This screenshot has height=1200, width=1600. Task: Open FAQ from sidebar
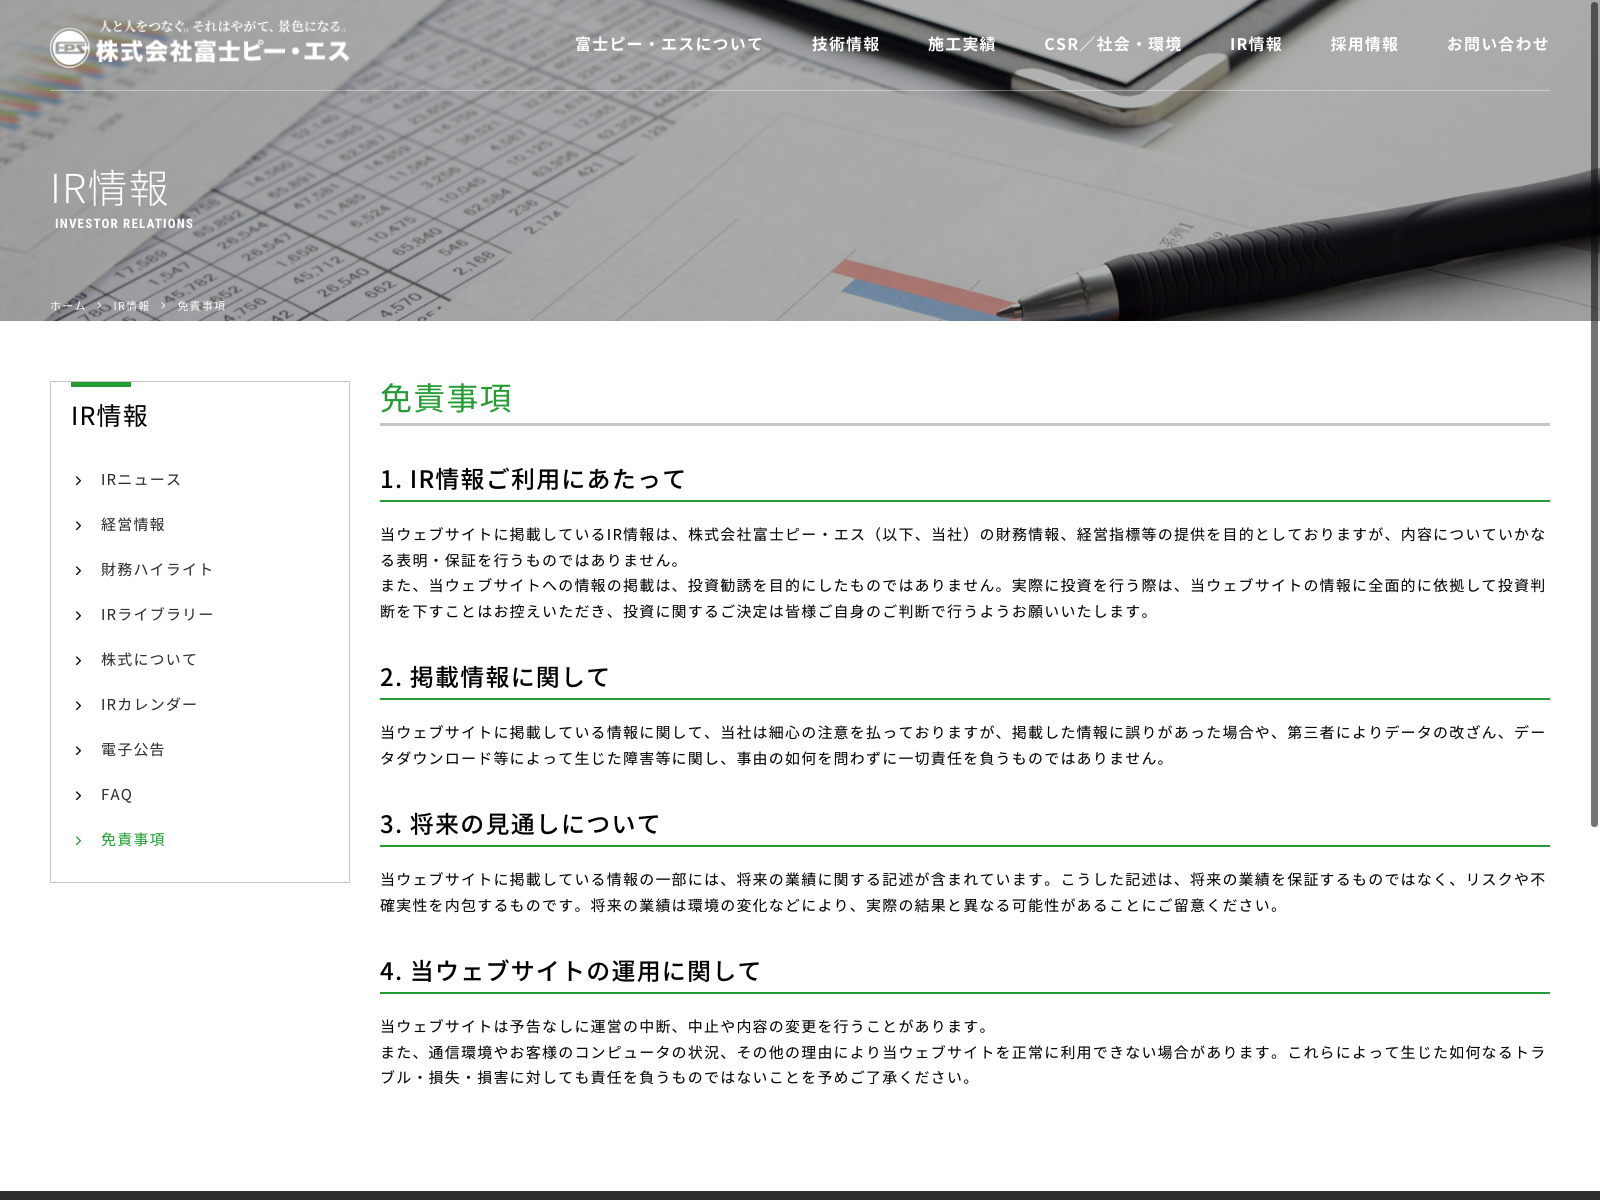tap(116, 795)
